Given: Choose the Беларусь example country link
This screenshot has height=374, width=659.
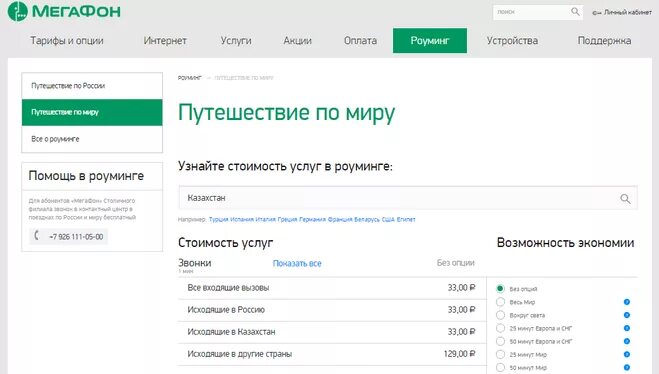Looking at the screenshot, I should point(367,219).
